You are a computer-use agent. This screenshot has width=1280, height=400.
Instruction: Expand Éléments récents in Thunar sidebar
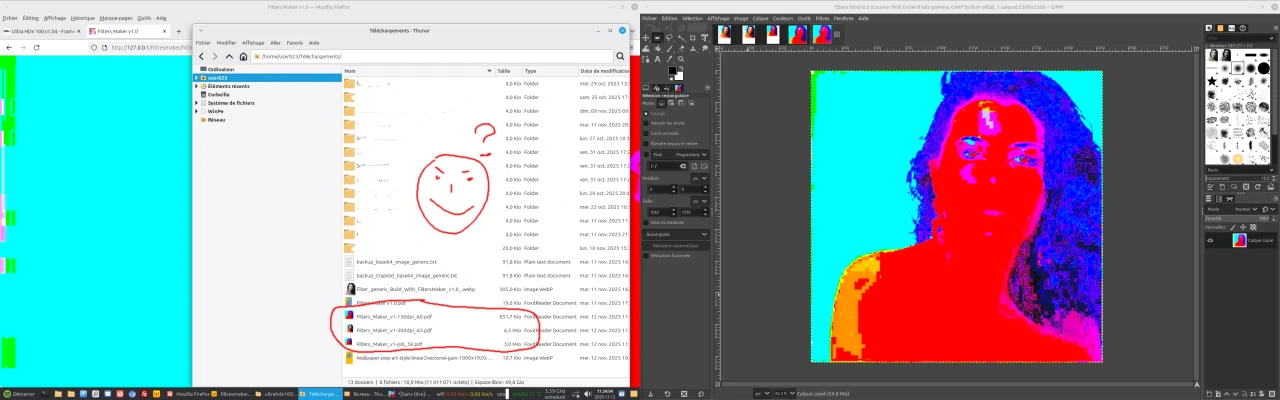[x=197, y=86]
